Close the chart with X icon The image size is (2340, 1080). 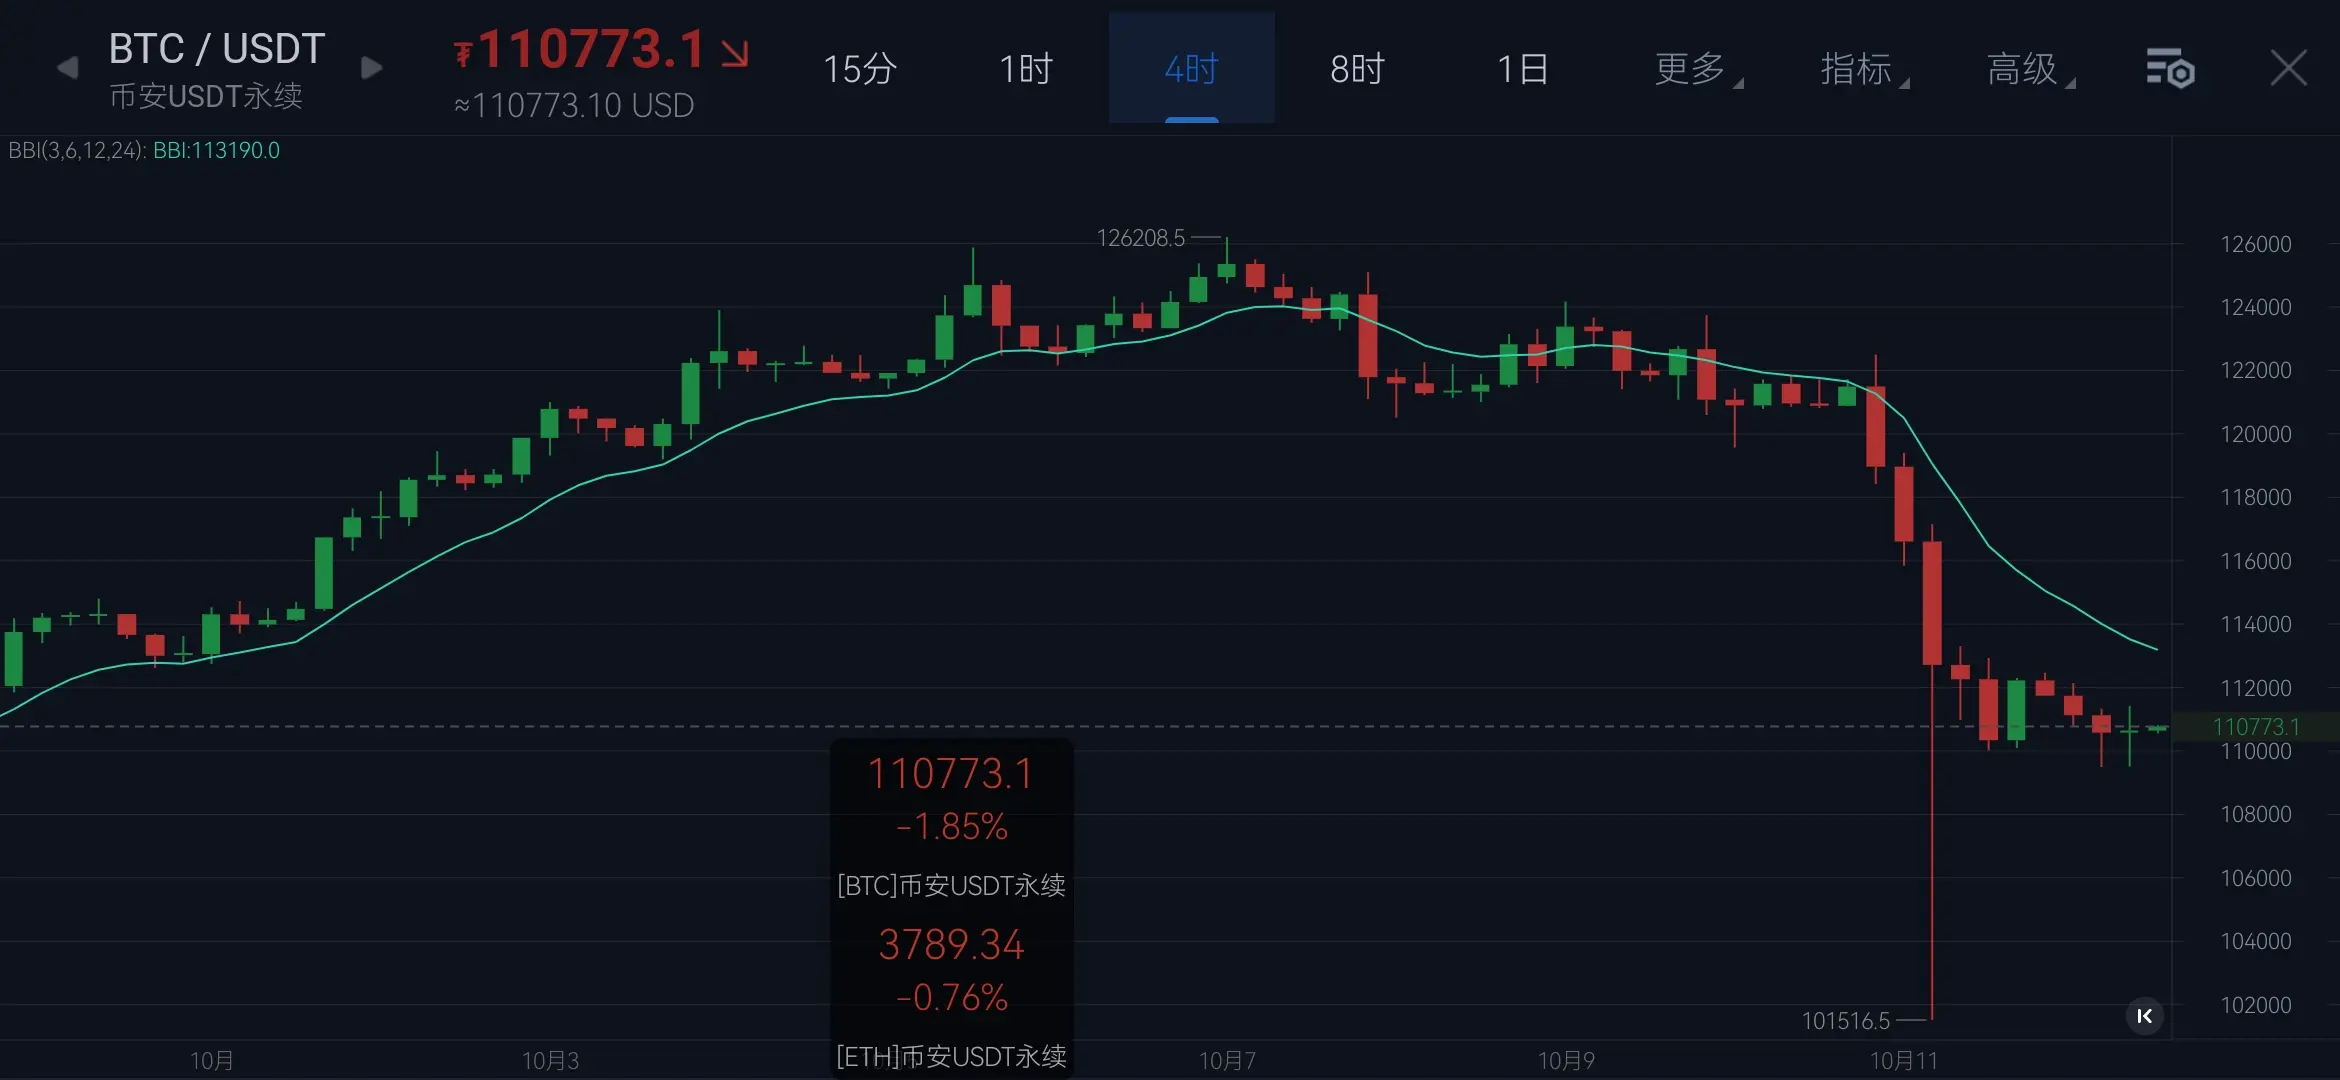tap(2288, 69)
